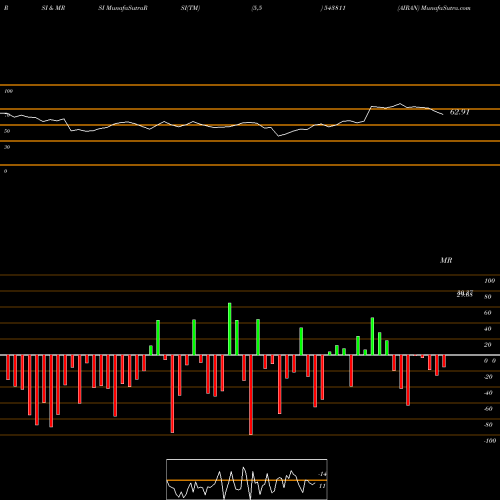Click the MR axis label 60
The width and height of the screenshot is (500, 500).
pos(487,313)
